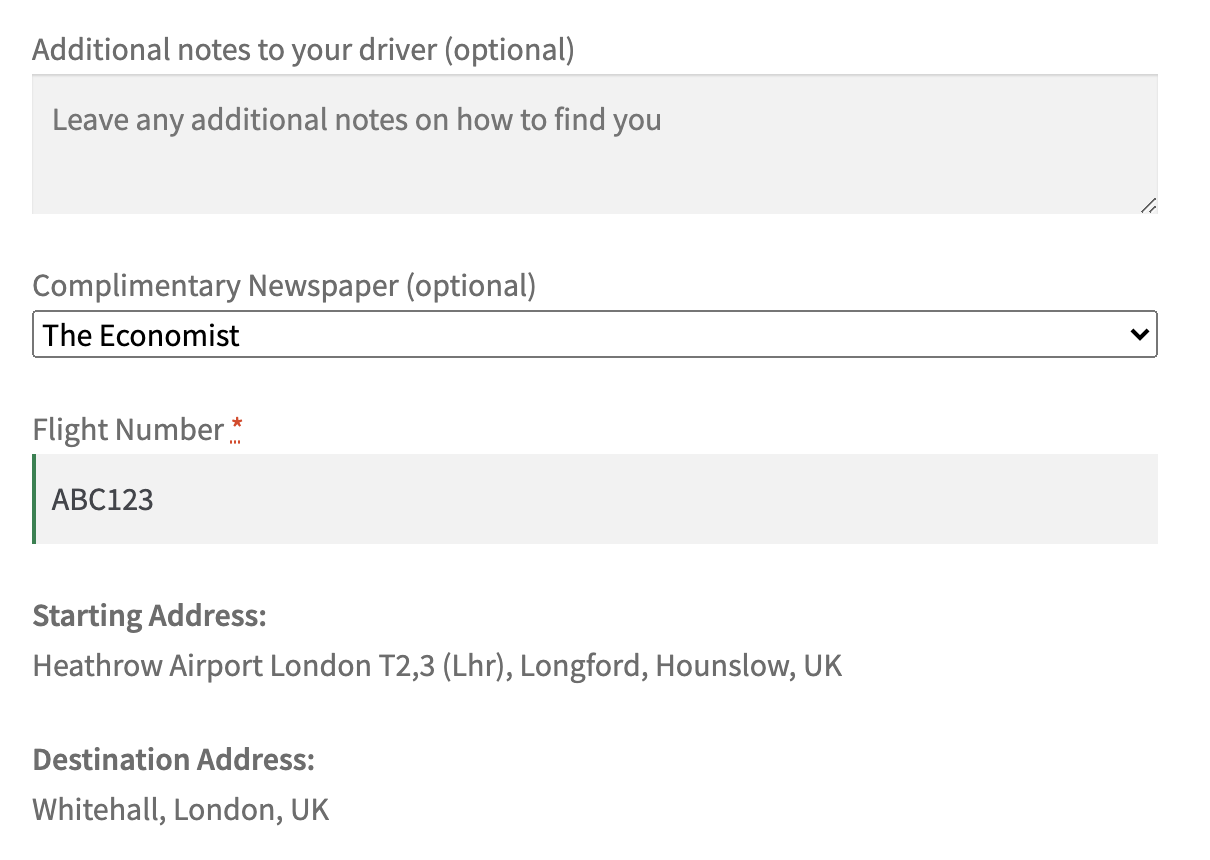Click the 'Leave any additional notes' placeholder
1210x860 pixels.
(x=357, y=120)
